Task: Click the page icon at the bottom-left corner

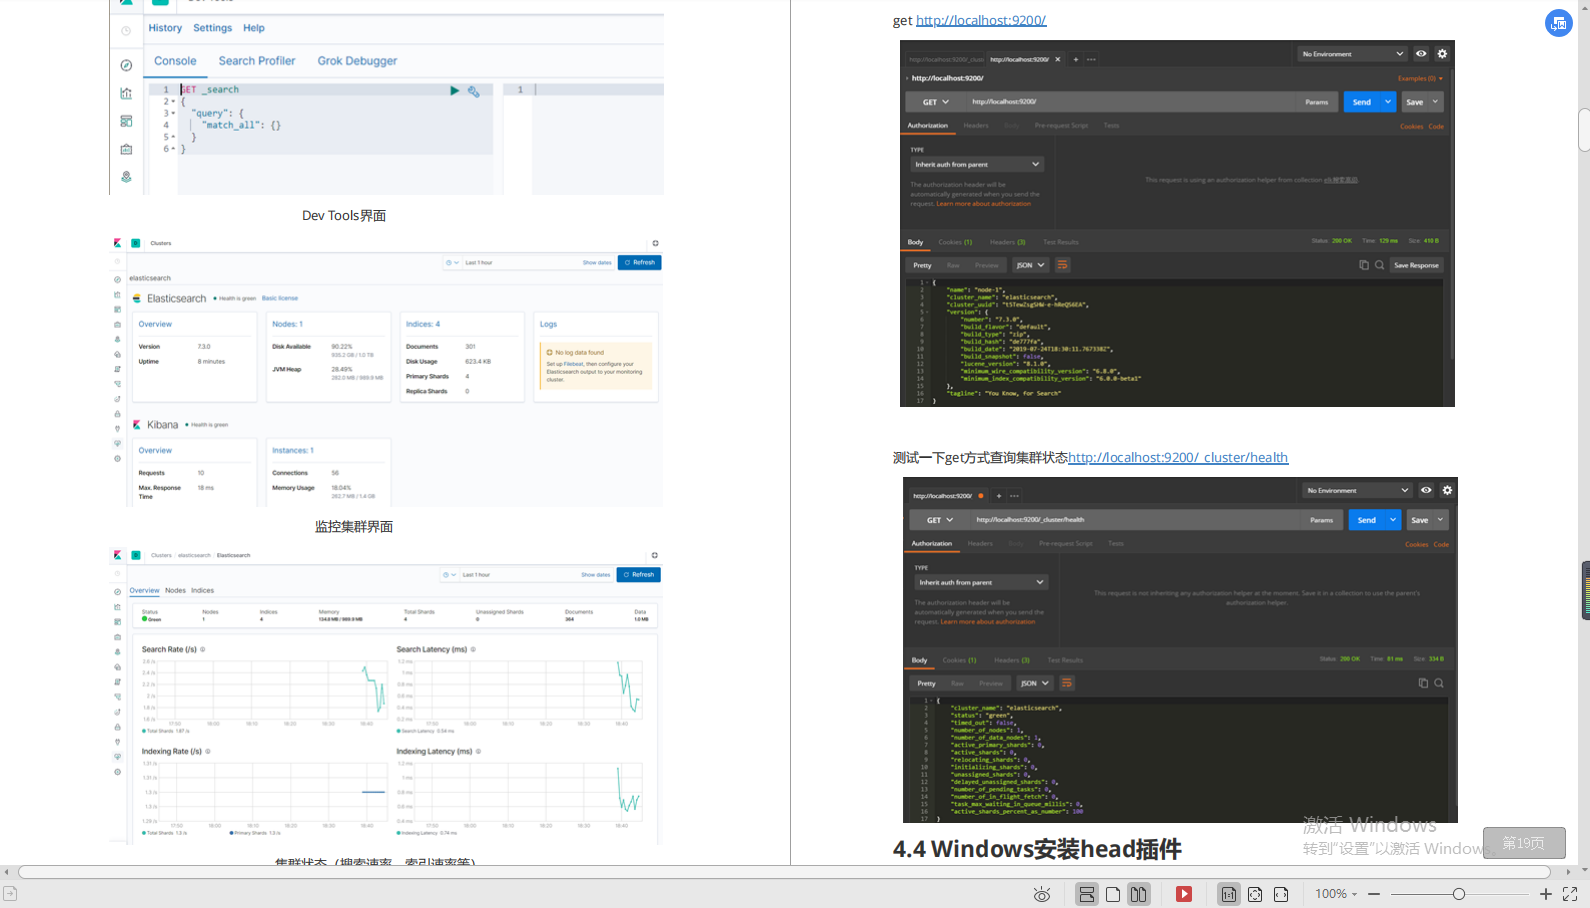Action: point(10,893)
